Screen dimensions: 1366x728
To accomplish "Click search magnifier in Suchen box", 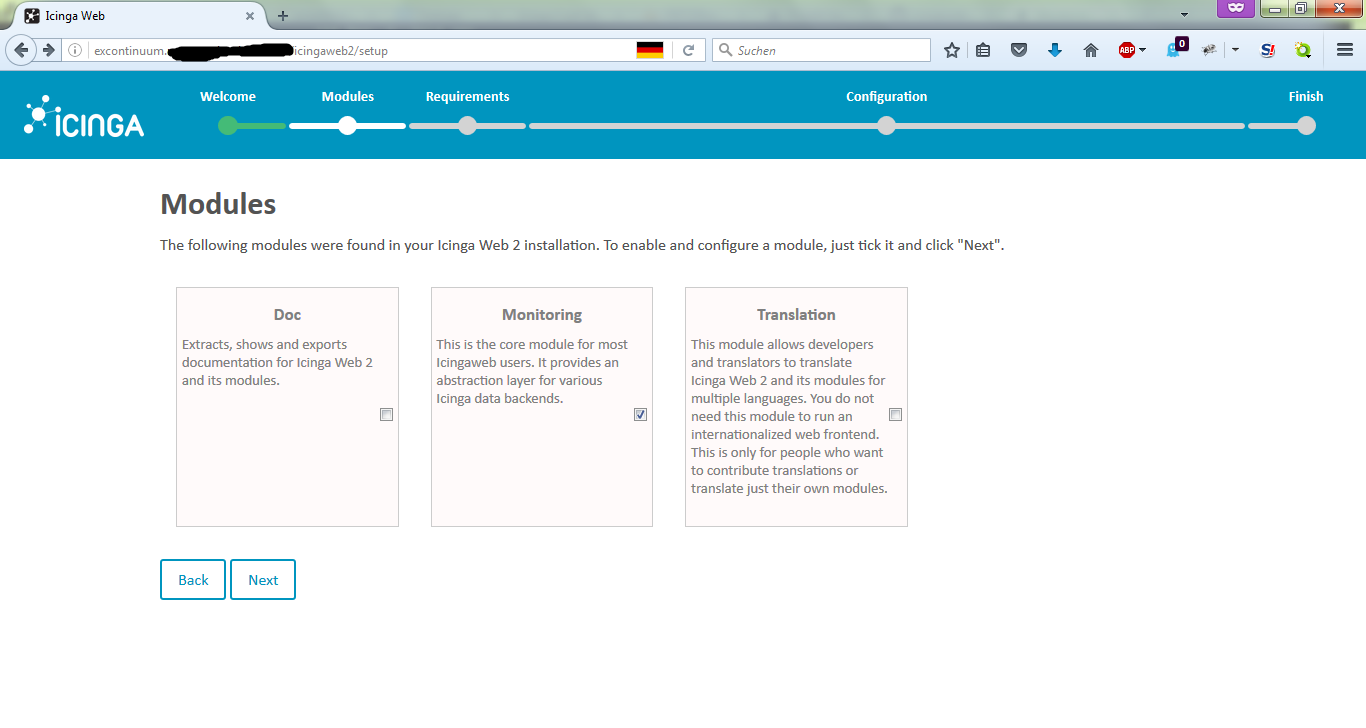I will tap(725, 50).
